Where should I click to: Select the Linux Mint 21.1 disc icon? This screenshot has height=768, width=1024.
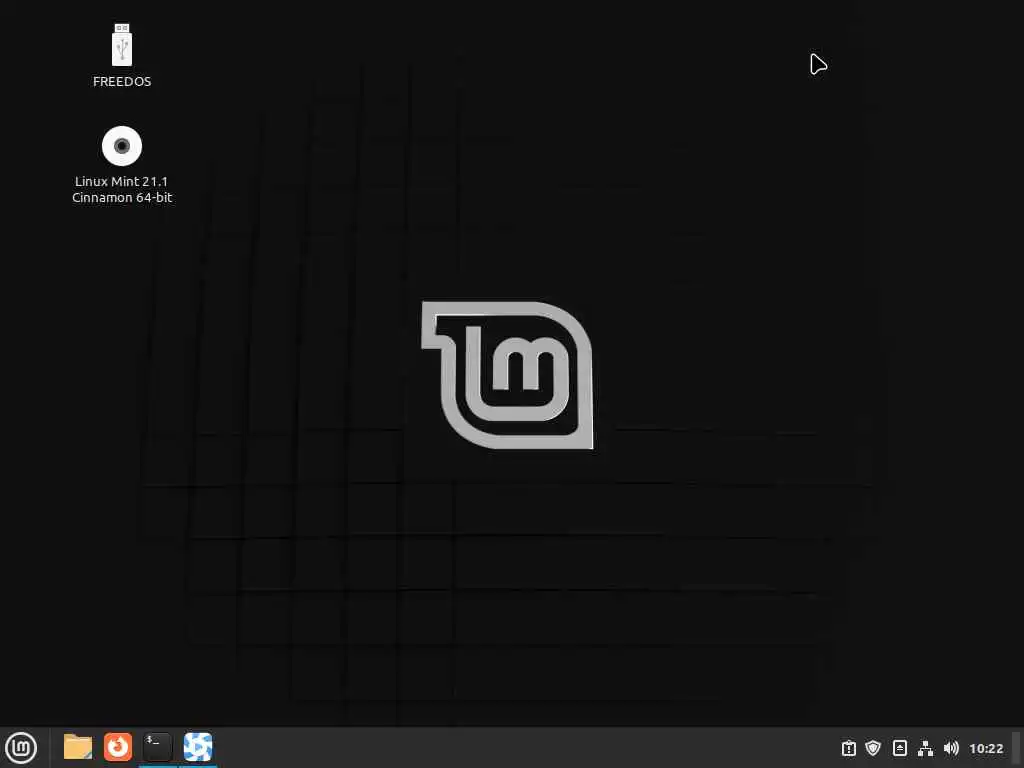(122, 146)
